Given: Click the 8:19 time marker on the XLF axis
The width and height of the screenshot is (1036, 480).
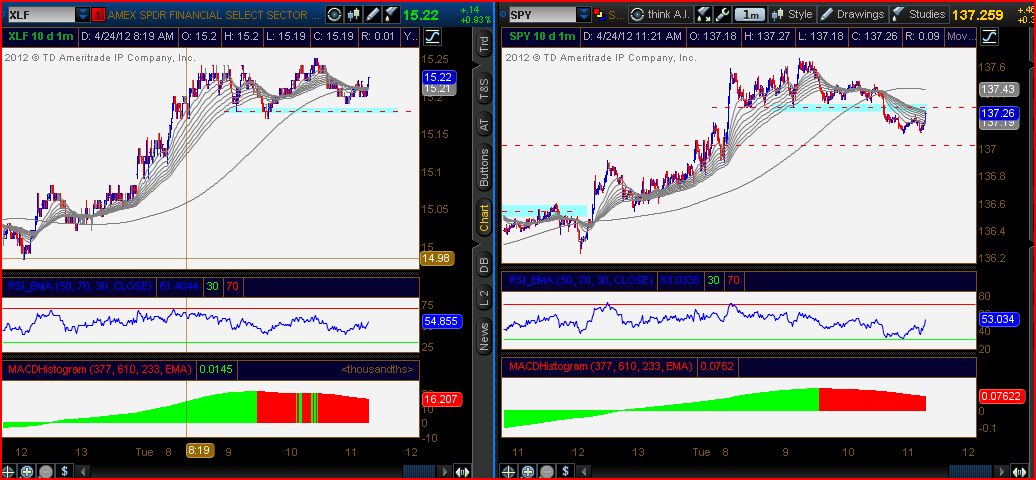Looking at the screenshot, I should [x=199, y=452].
